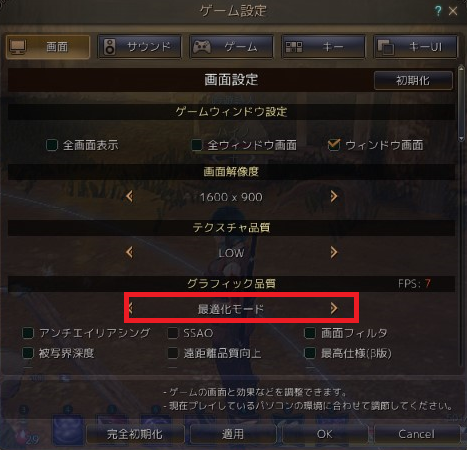Enable 全画面表示 checkbox
467x450 pixels.
pos(52,145)
